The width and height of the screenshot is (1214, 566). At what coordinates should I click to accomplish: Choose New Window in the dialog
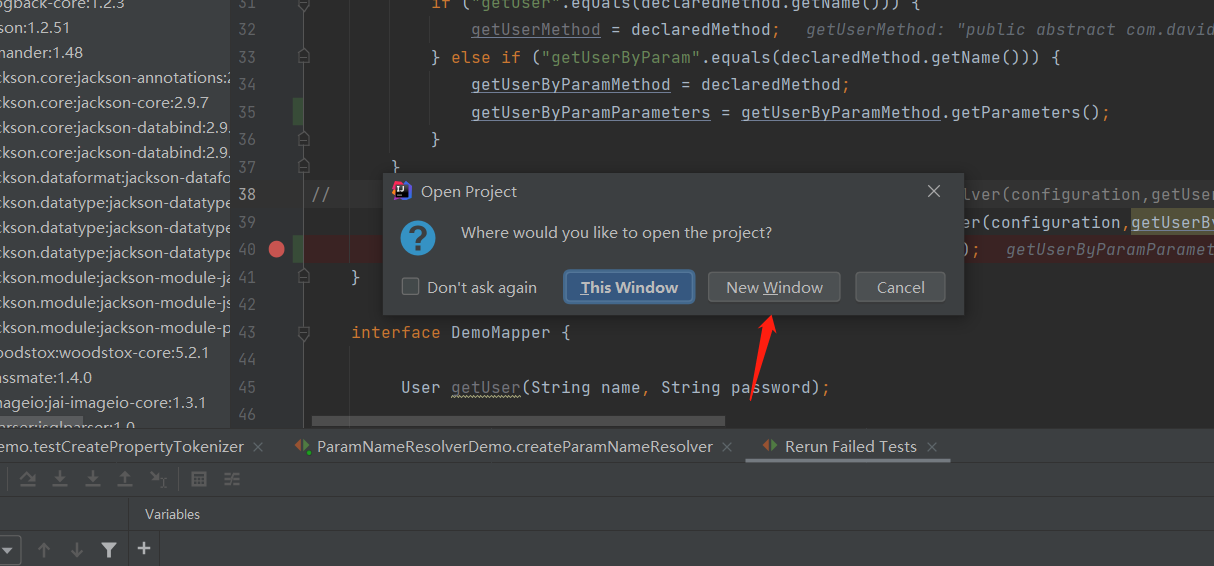click(774, 287)
